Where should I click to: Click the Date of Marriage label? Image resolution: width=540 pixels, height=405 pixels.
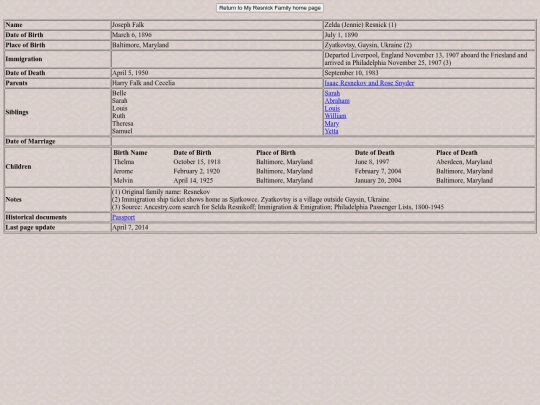coord(30,142)
